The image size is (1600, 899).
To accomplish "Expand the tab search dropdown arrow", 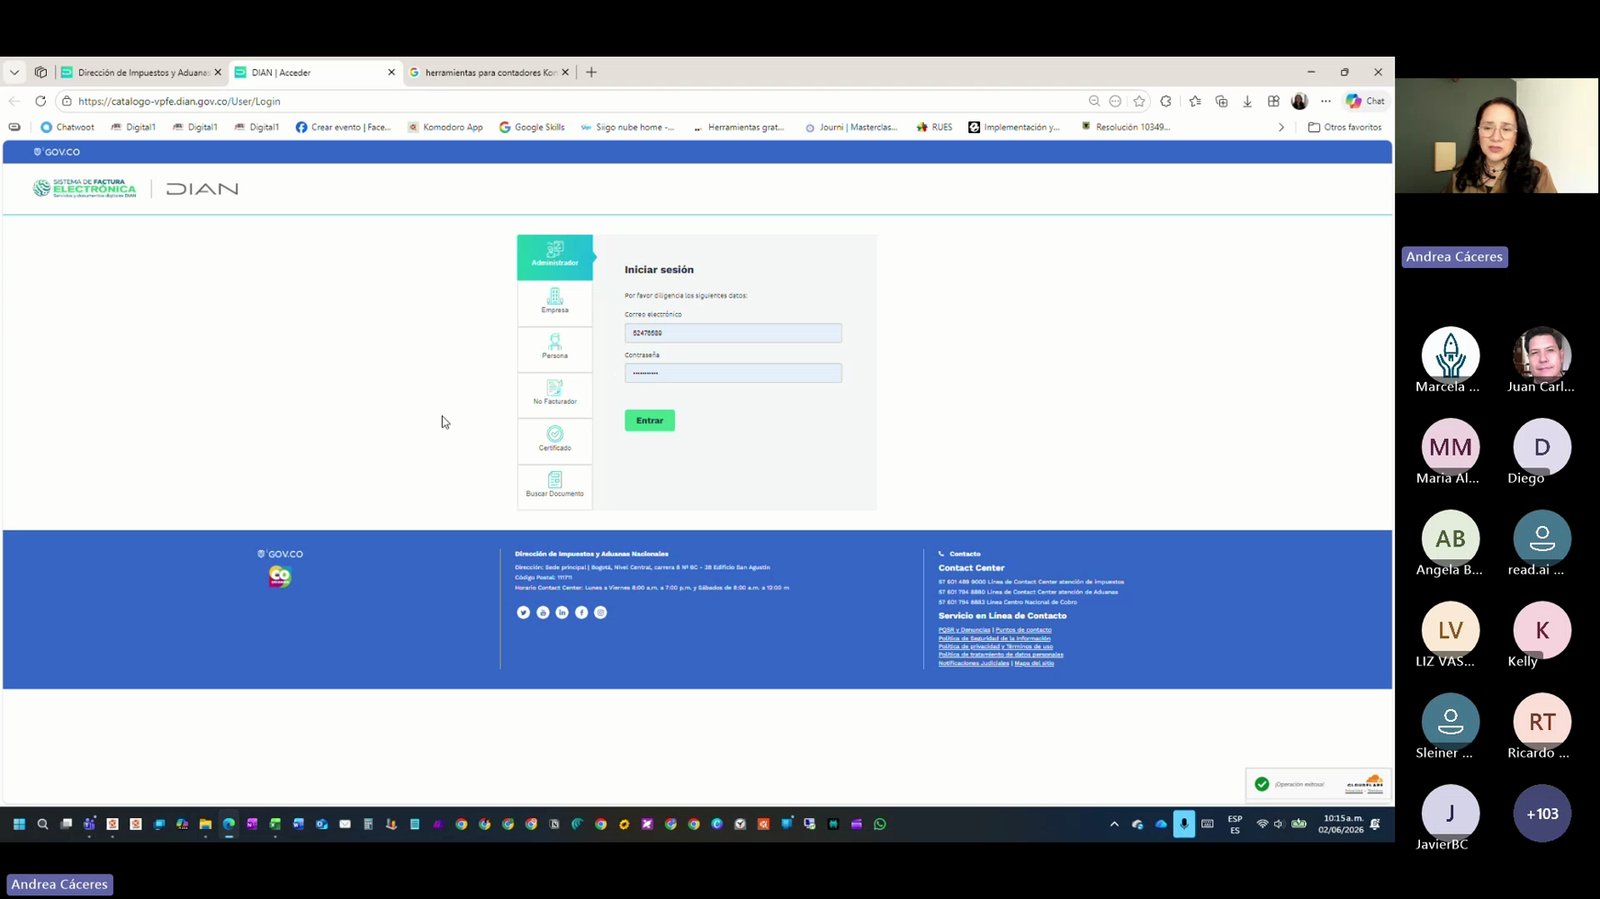I will [x=14, y=72].
